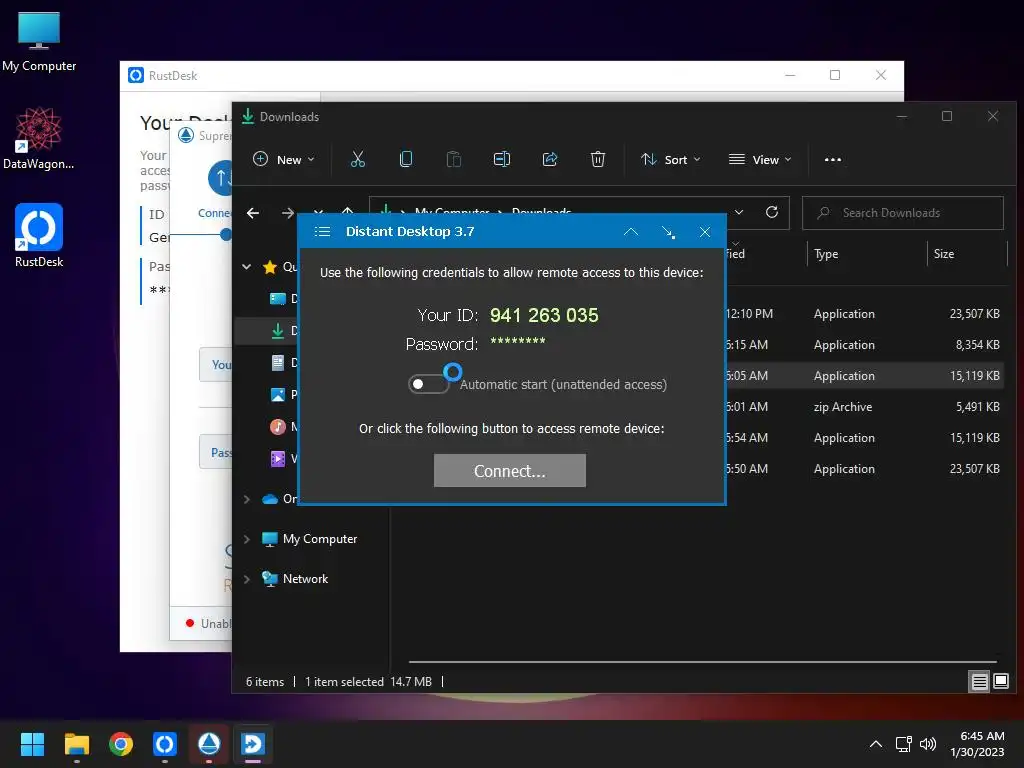
Task: Open the Windows Start menu
Action: (x=32, y=744)
